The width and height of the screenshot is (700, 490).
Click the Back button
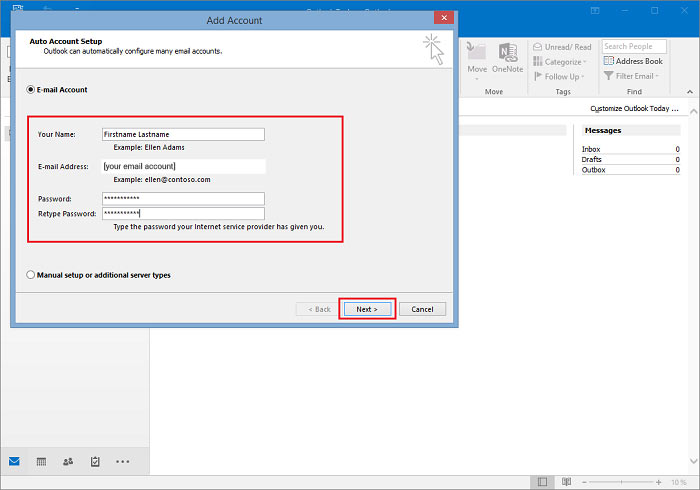319,309
